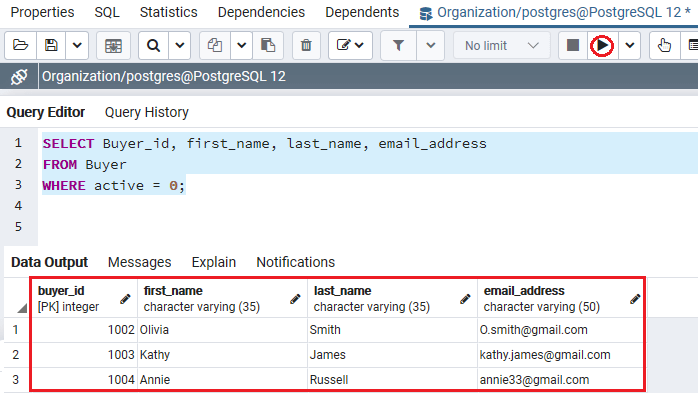Expand the Filter options dropdown arrow
Viewport: 698px width, 394px height.
coord(430,45)
